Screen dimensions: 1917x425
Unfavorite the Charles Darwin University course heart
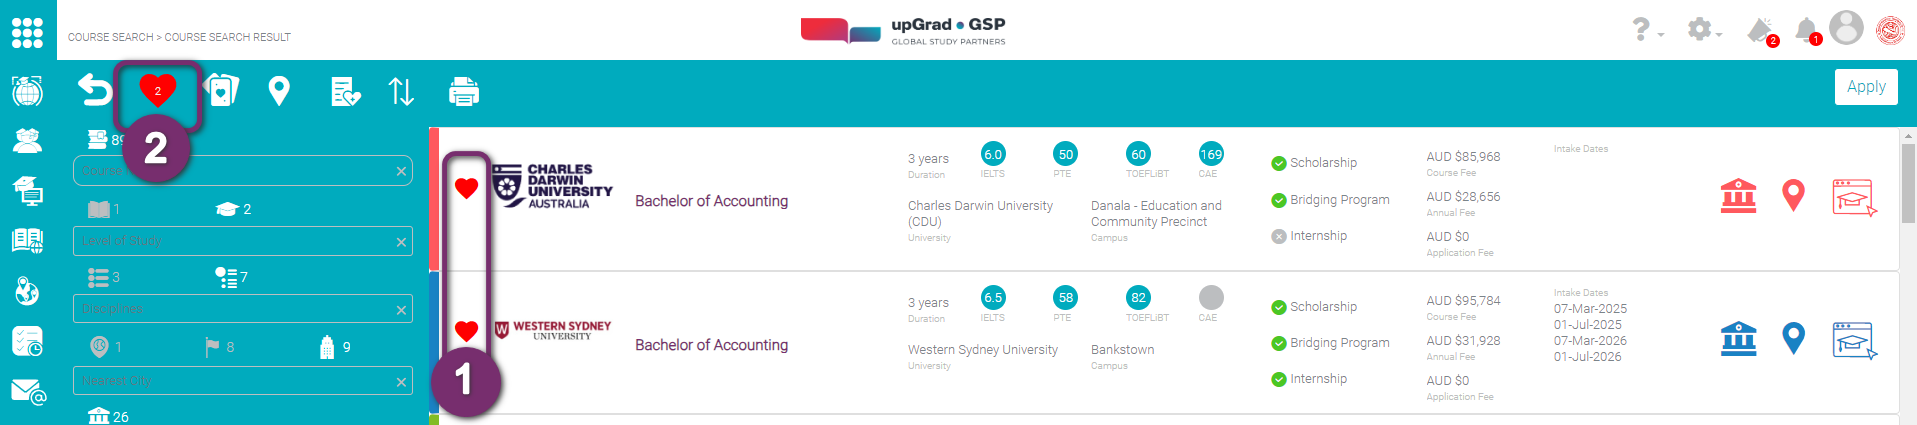tap(466, 188)
